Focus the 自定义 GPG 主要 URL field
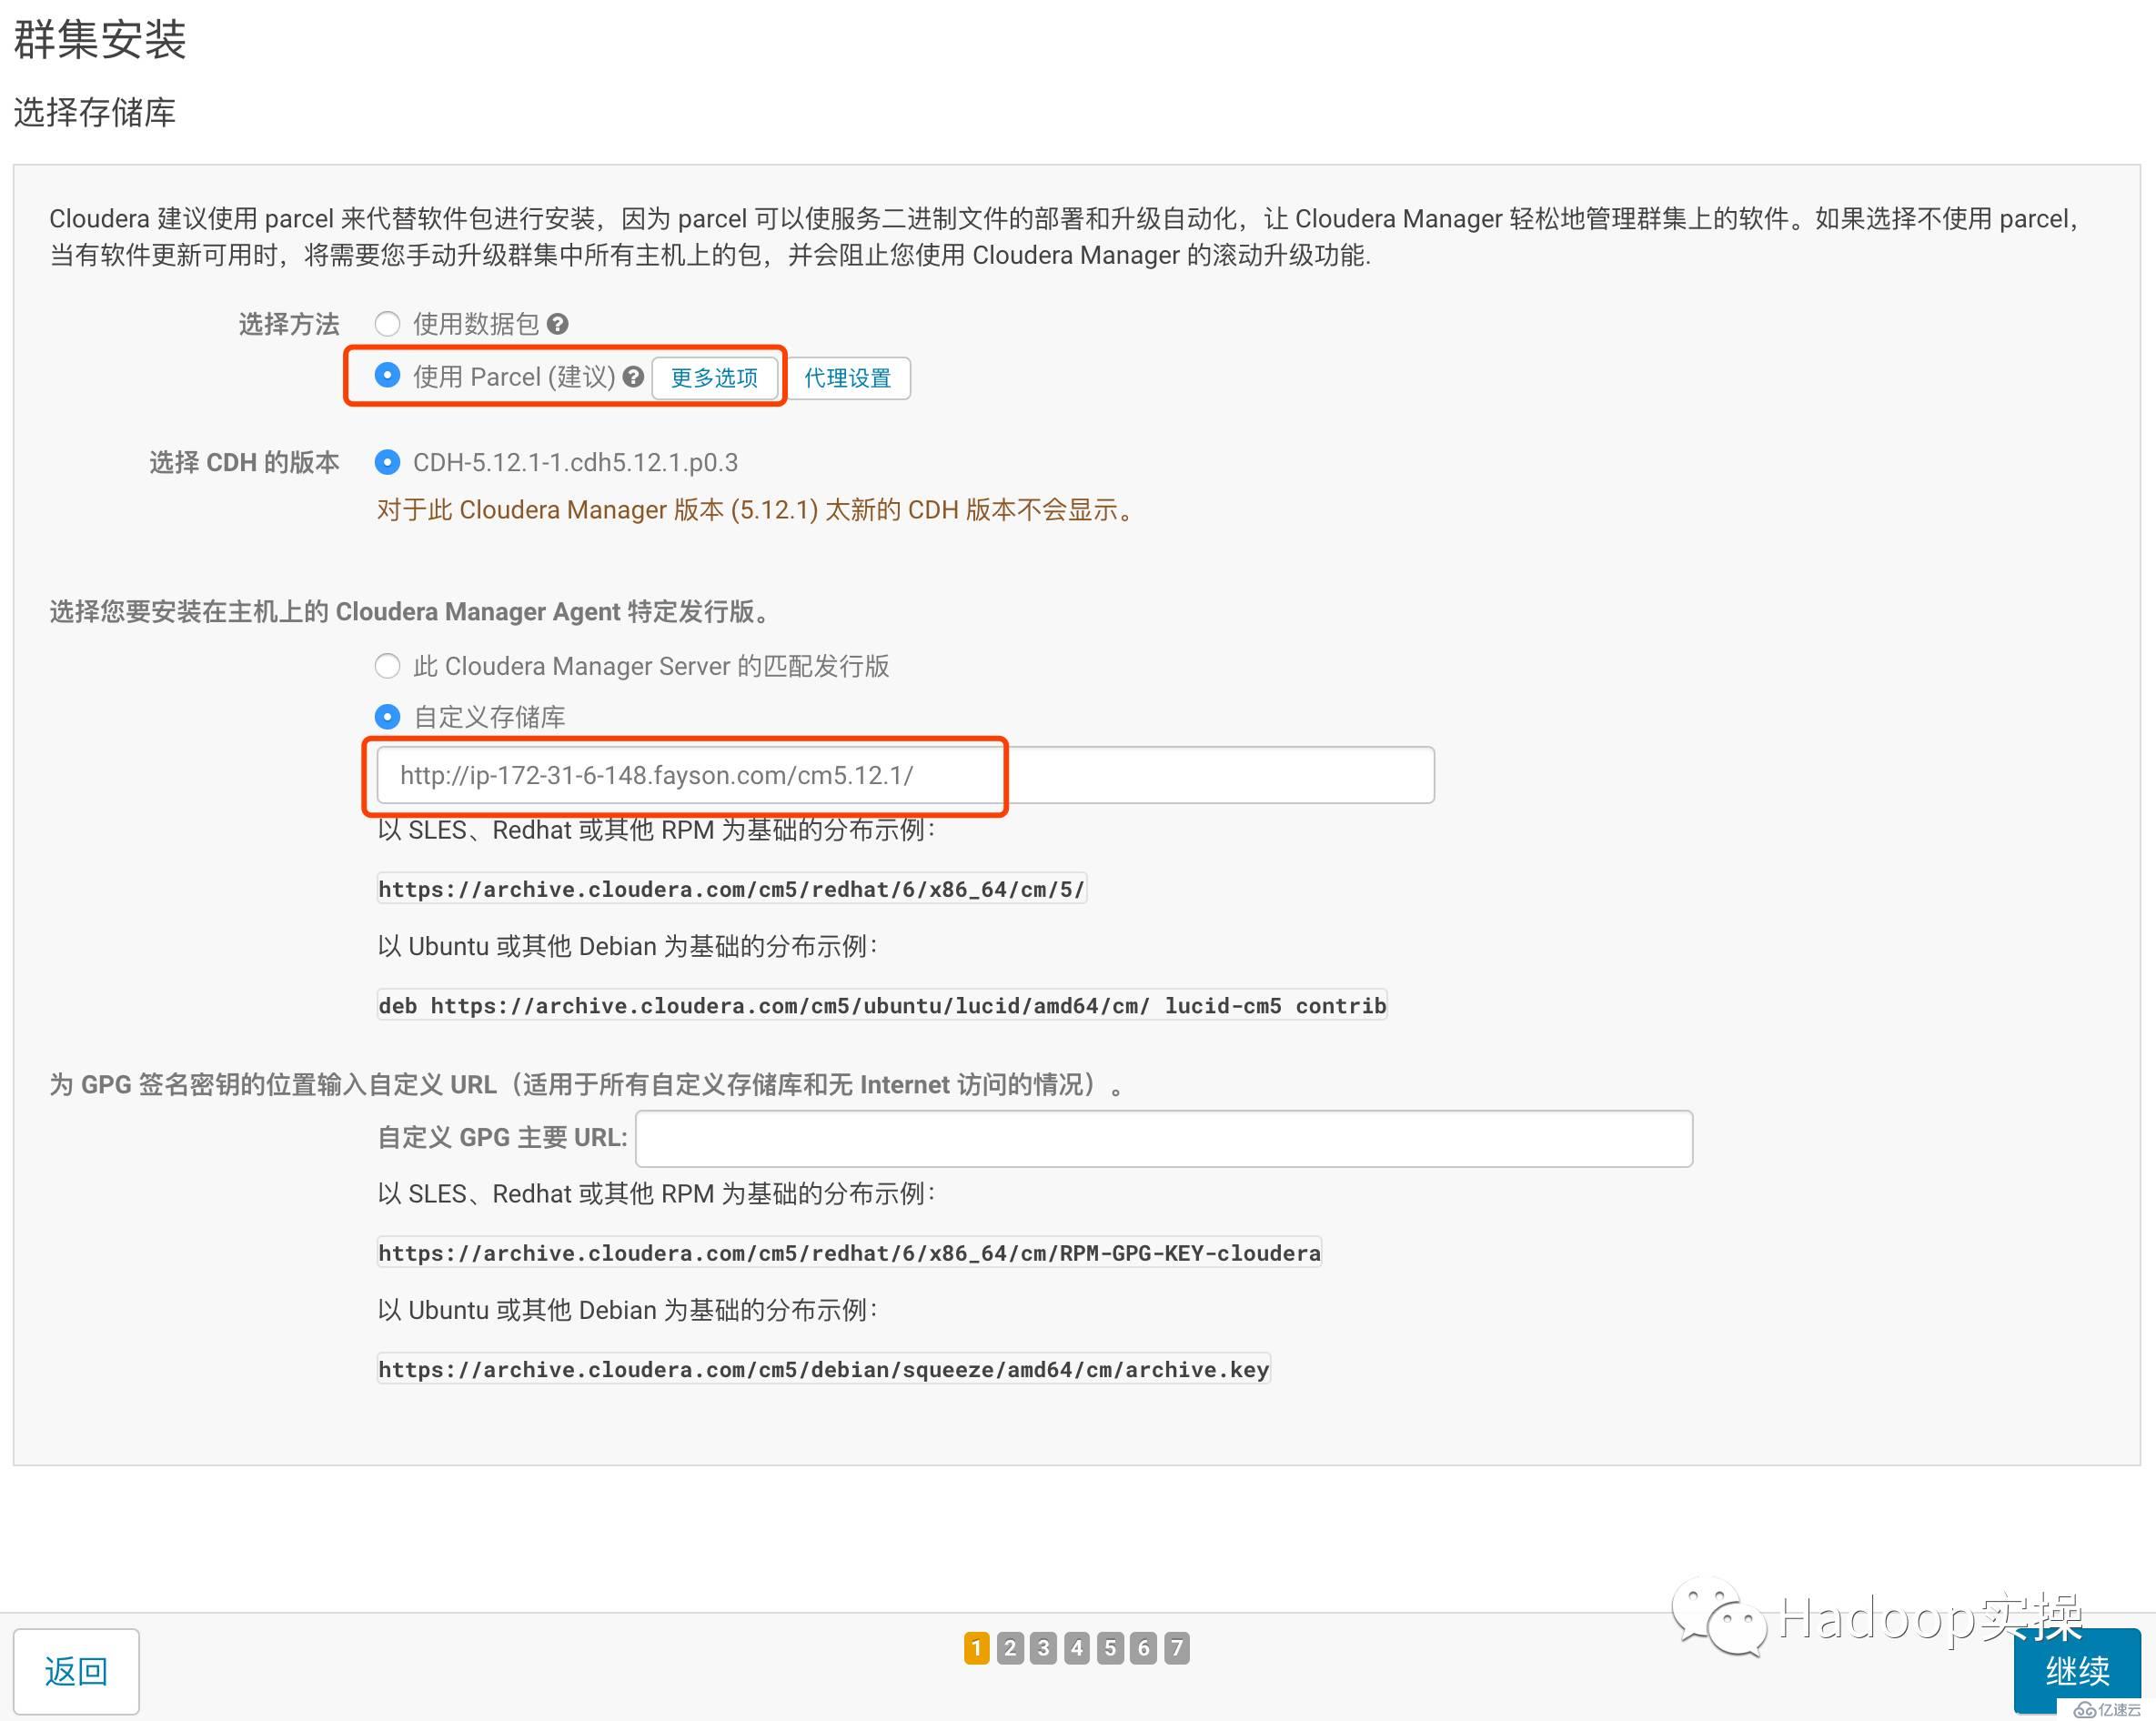The width and height of the screenshot is (2156, 1721). coord(1164,1138)
